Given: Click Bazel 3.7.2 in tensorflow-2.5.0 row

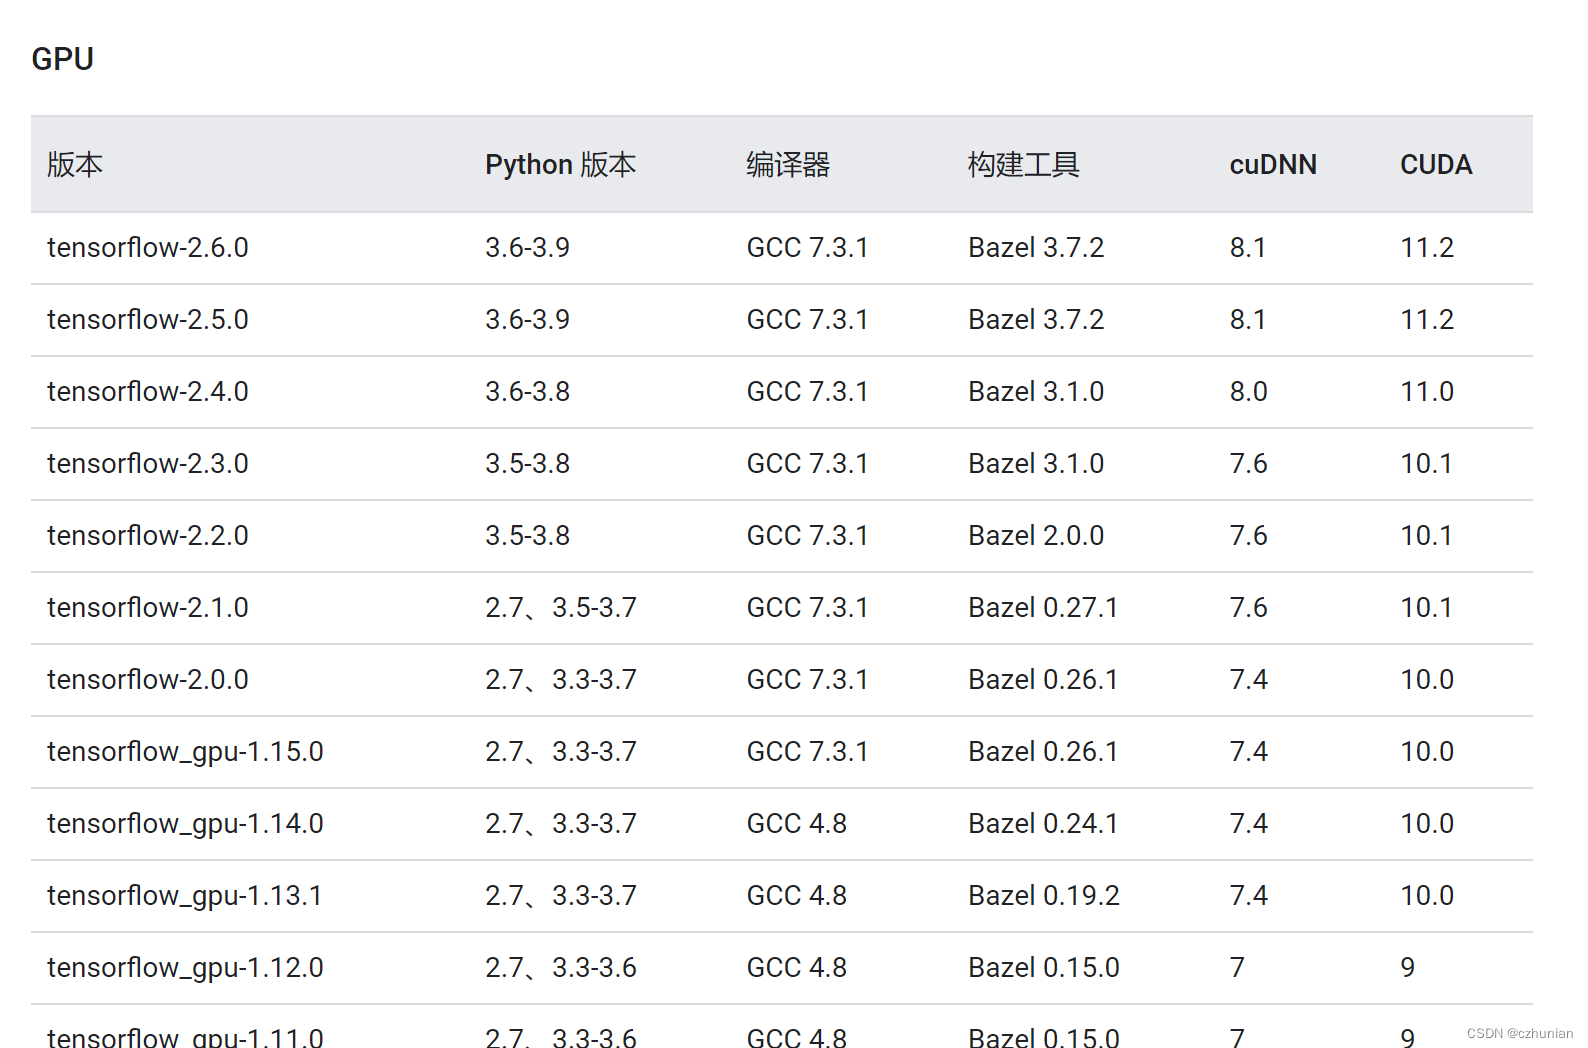Looking at the screenshot, I should pos(1036,319).
